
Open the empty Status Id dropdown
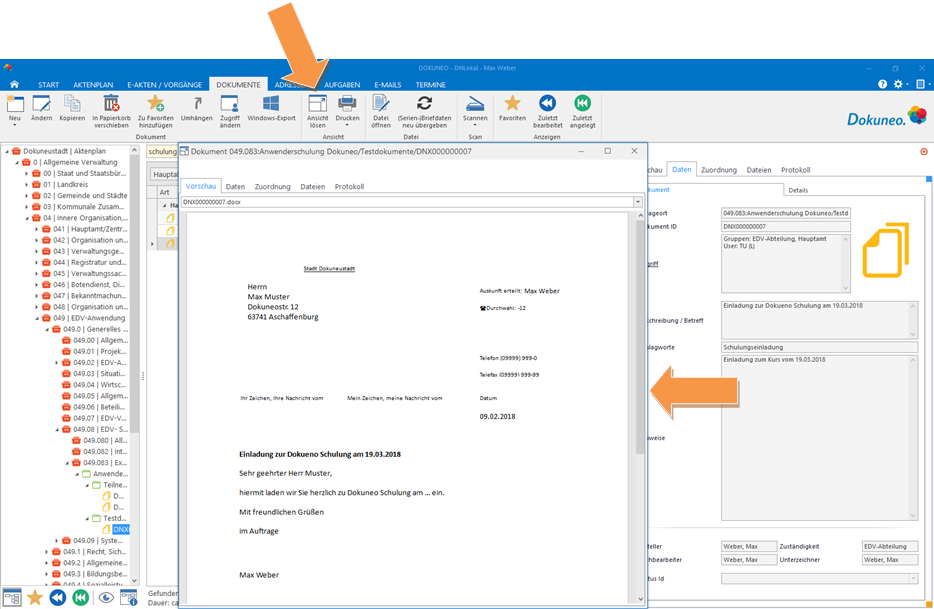(913, 579)
